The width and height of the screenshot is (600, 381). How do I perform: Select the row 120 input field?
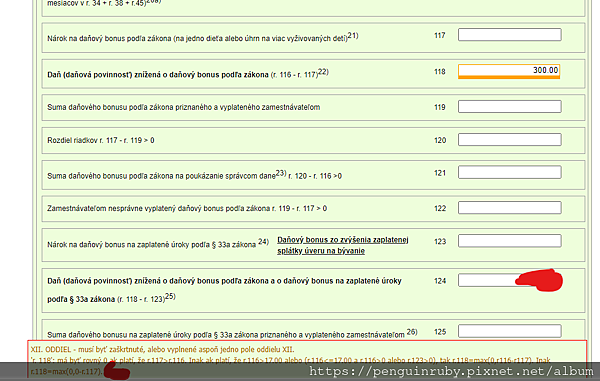[509, 139]
